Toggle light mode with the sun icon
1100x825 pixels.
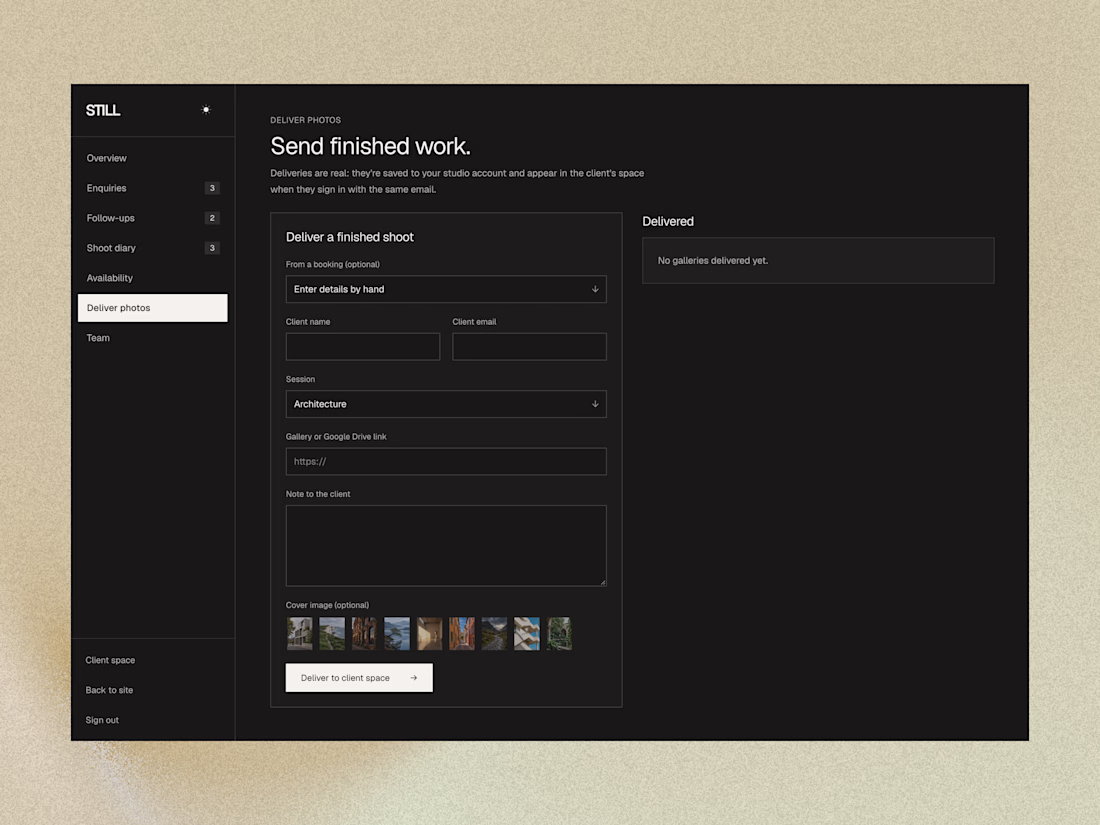(206, 109)
